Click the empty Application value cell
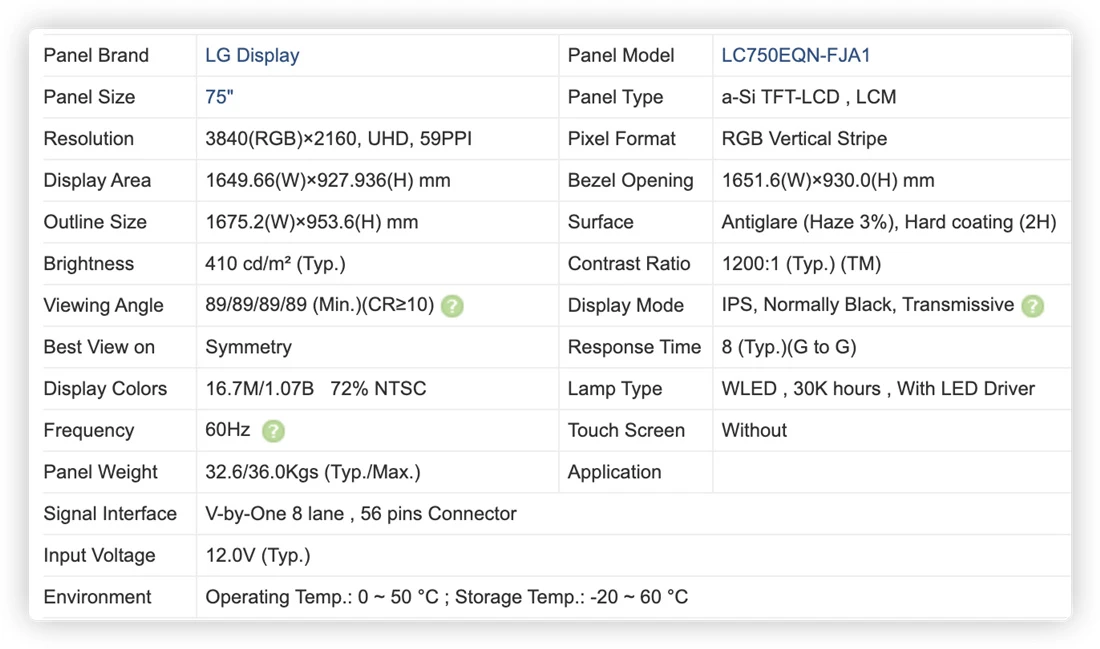The width and height of the screenshot is (1100, 649). [892, 472]
